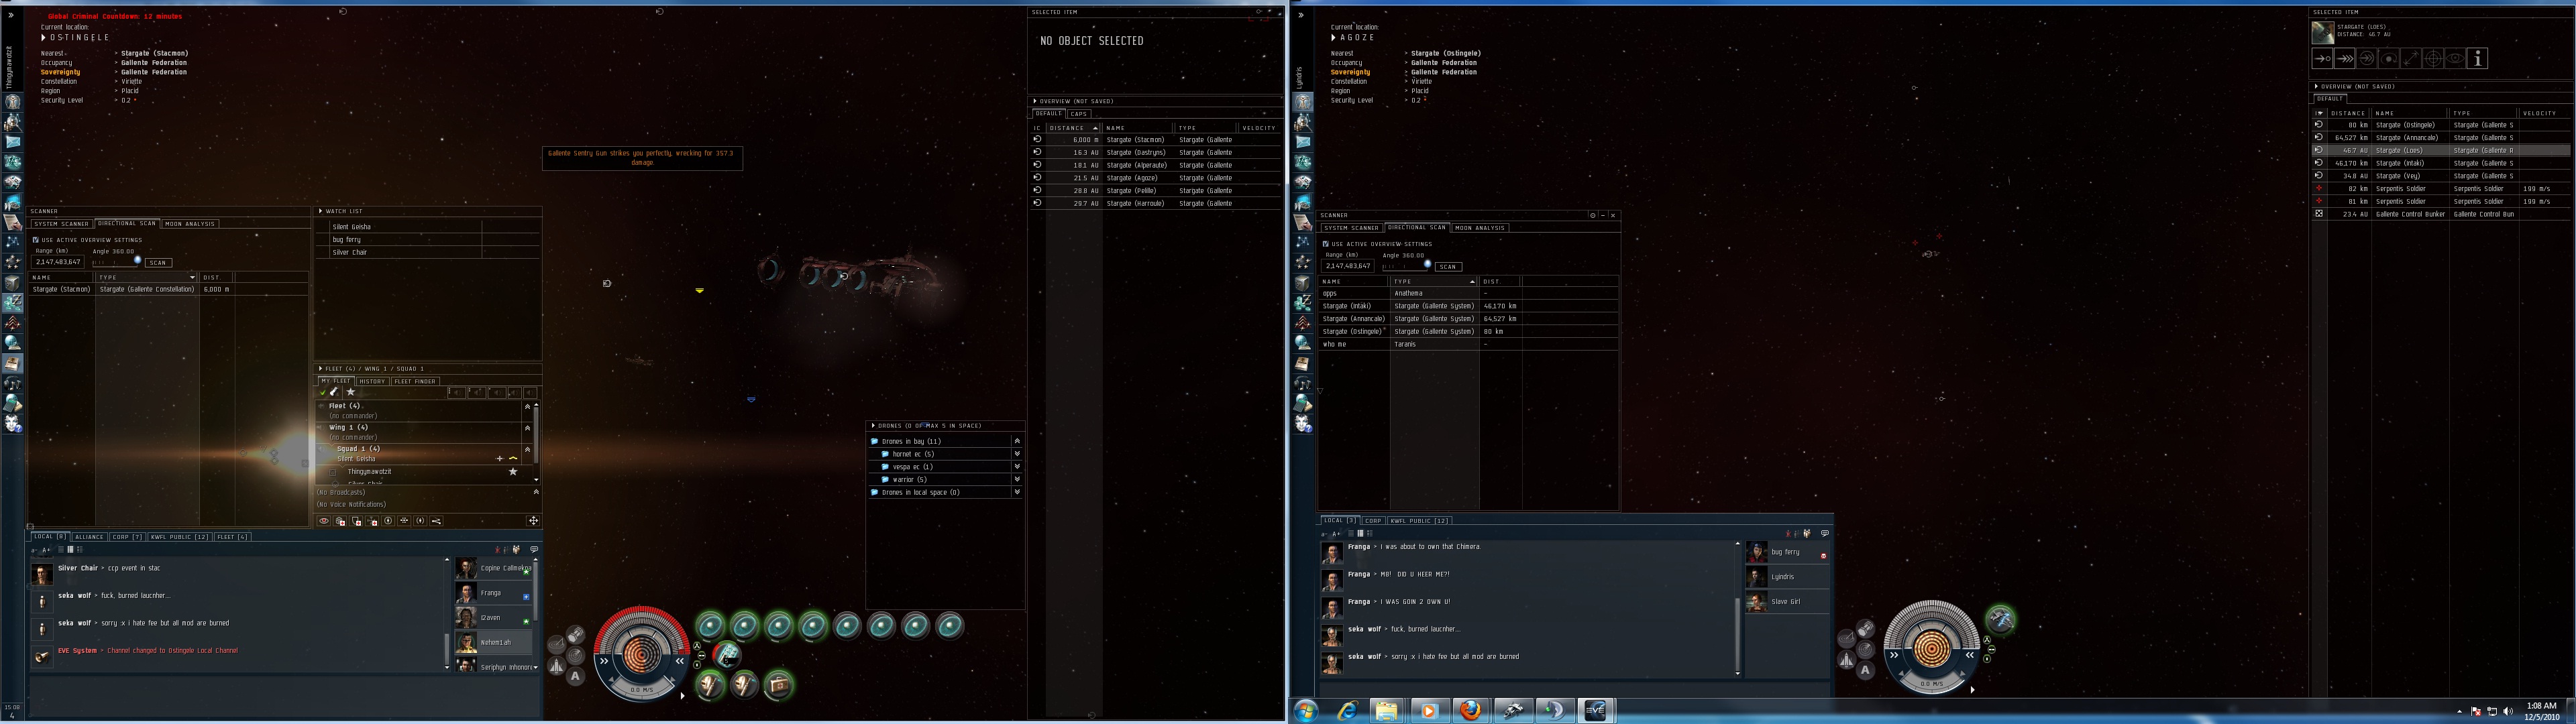Image resolution: width=2576 pixels, height=724 pixels.
Task: Click the Approach icon for Stargate (Loes)
Action: click(x=2322, y=59)
